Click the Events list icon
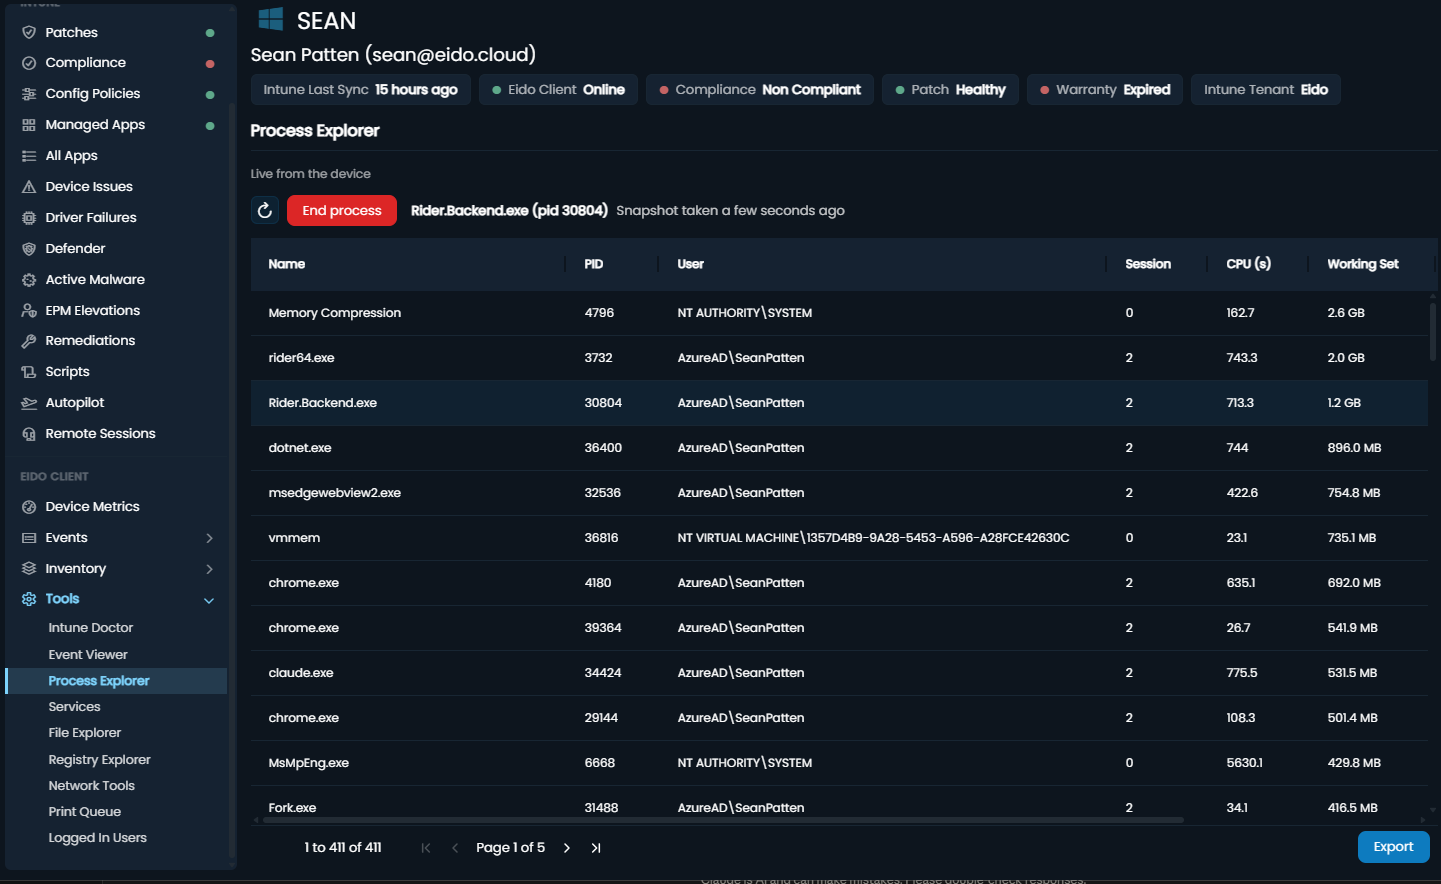1441x884 pixels. pos(29,538)
